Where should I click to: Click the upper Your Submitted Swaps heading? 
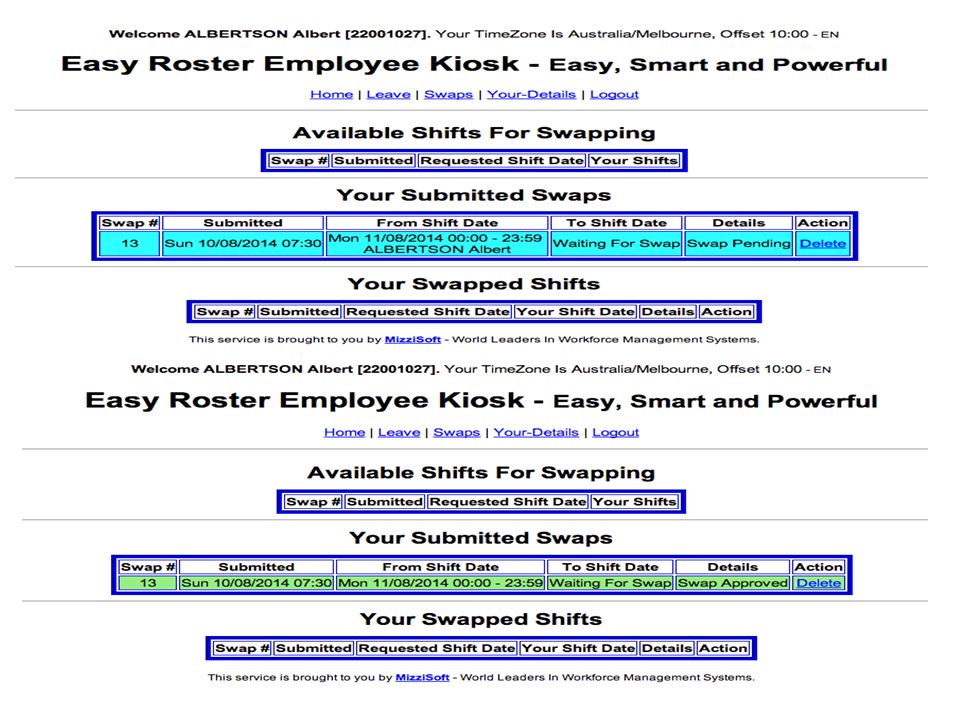tap(474, 195)
